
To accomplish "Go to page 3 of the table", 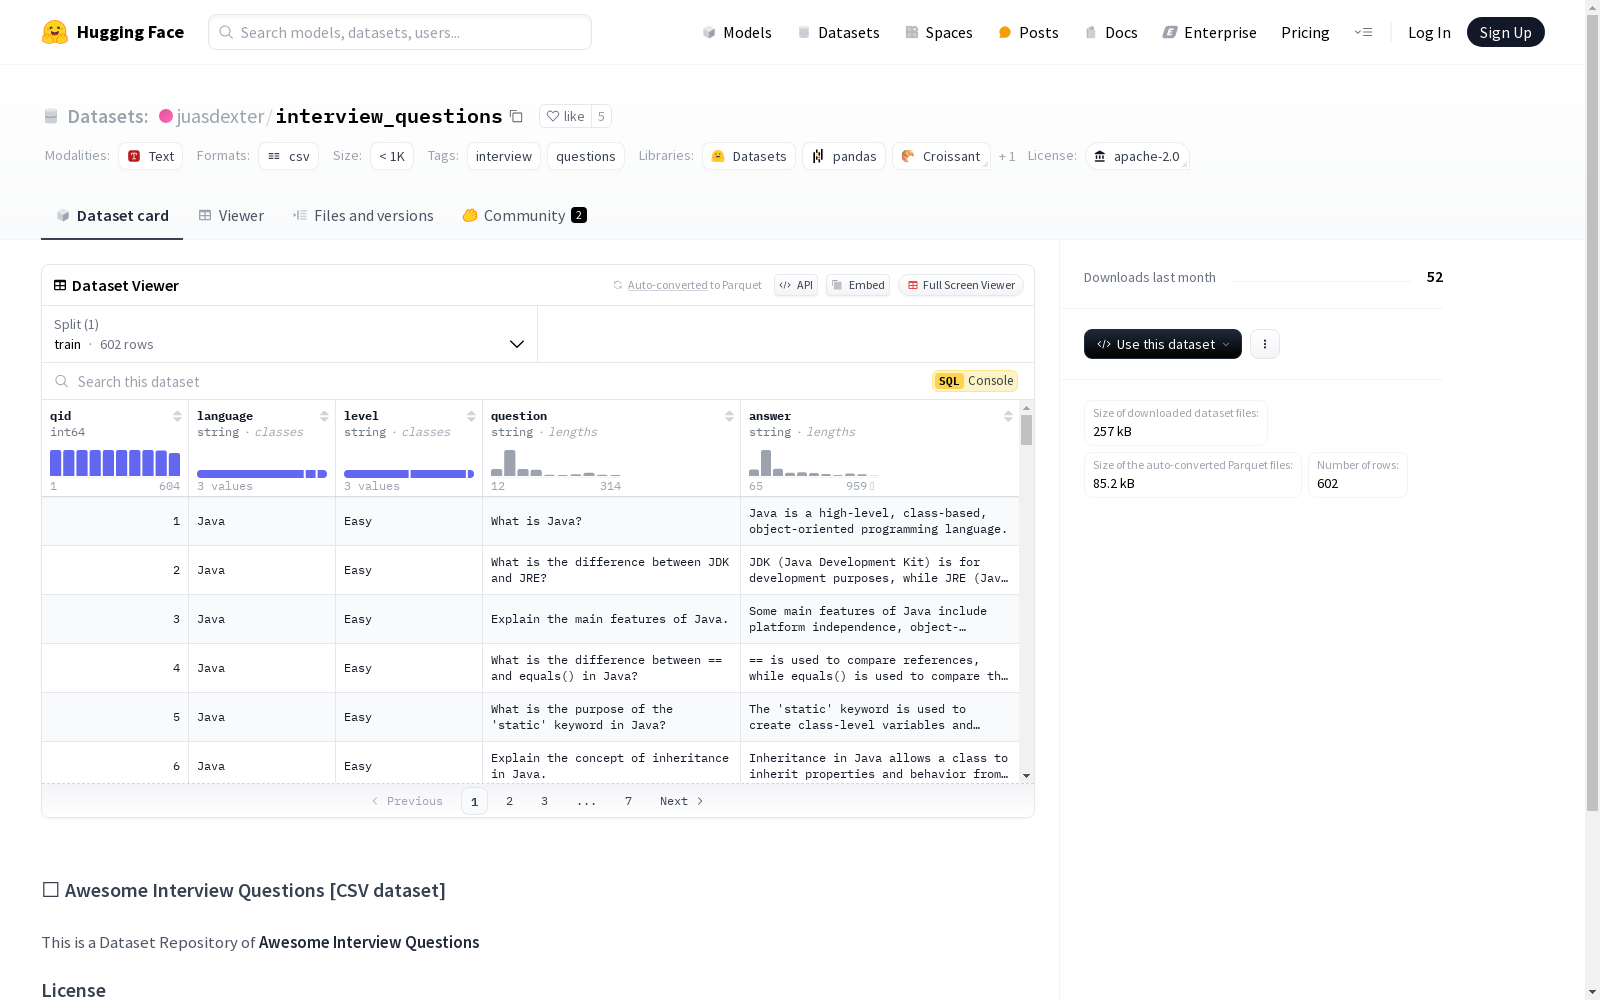I will click(545, 801).
